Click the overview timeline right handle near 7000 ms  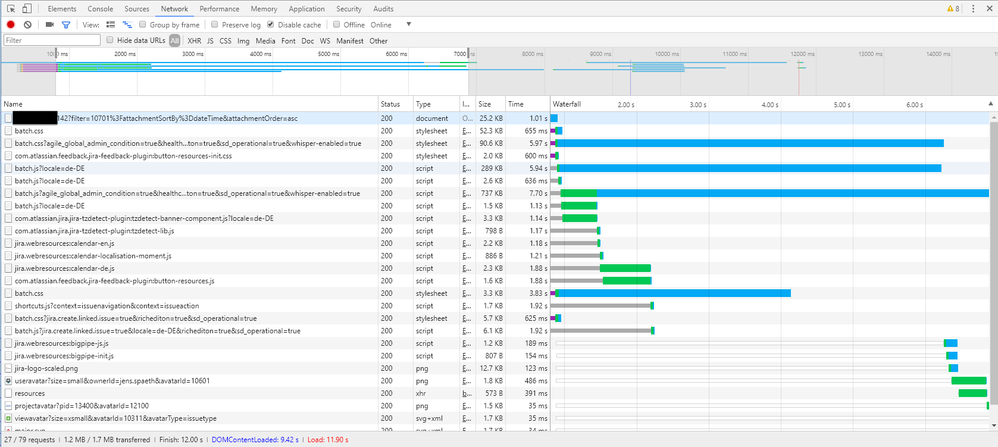point(468,53)
